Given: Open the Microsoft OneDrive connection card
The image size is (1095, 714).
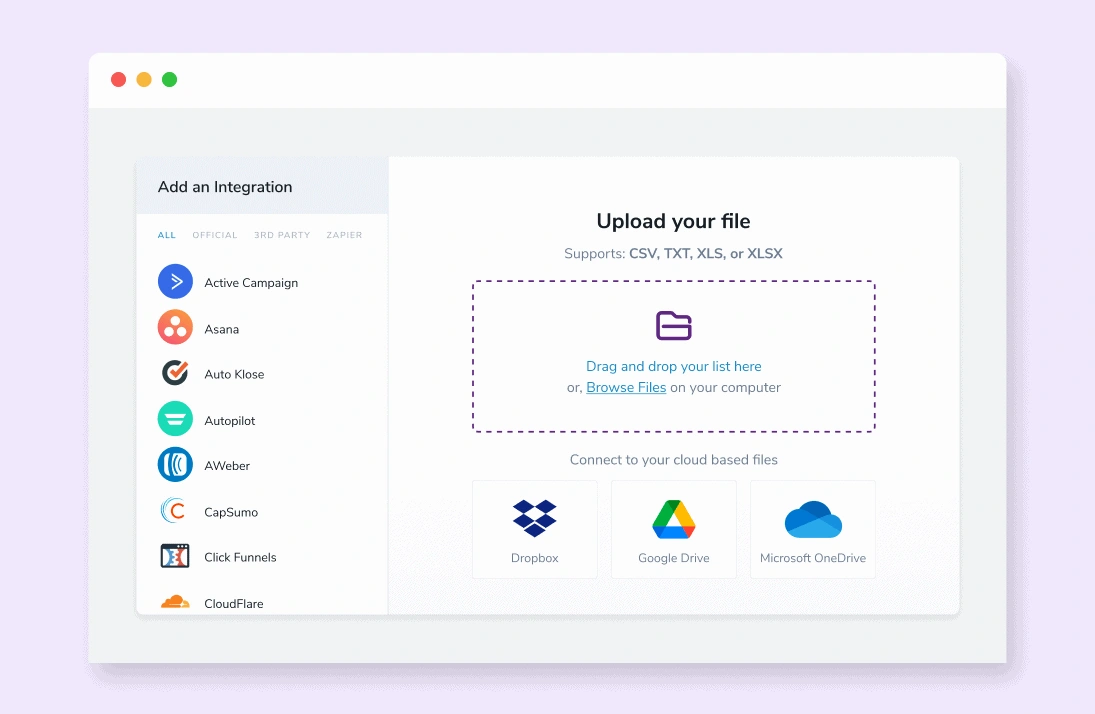Looking at the screenshot, I should pos(812,529).
